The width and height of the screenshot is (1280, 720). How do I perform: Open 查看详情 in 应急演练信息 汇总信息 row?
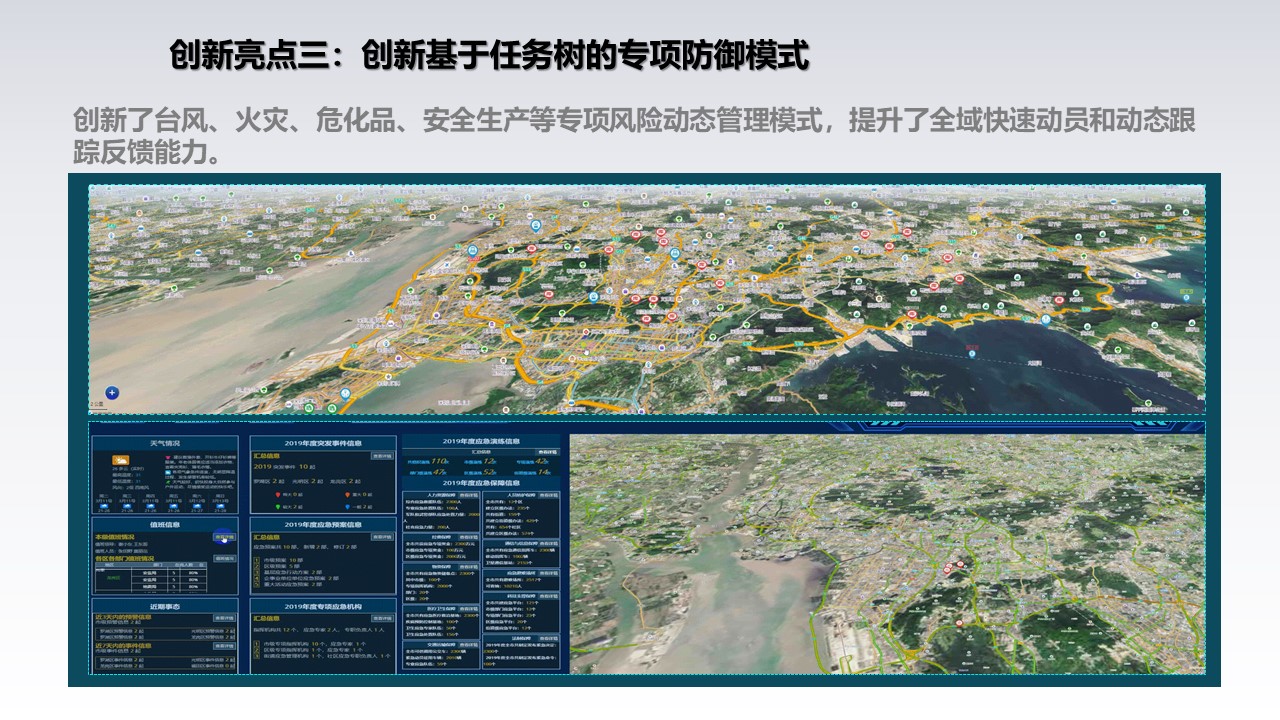(x=547, y=452)
